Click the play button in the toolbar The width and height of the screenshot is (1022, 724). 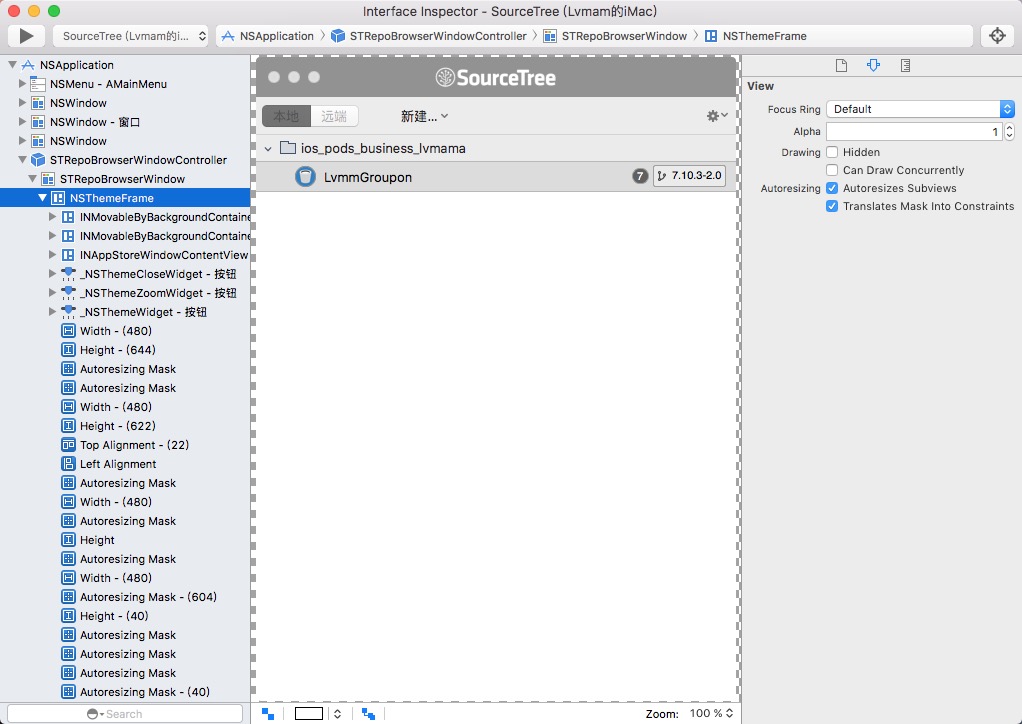(26, 36)
